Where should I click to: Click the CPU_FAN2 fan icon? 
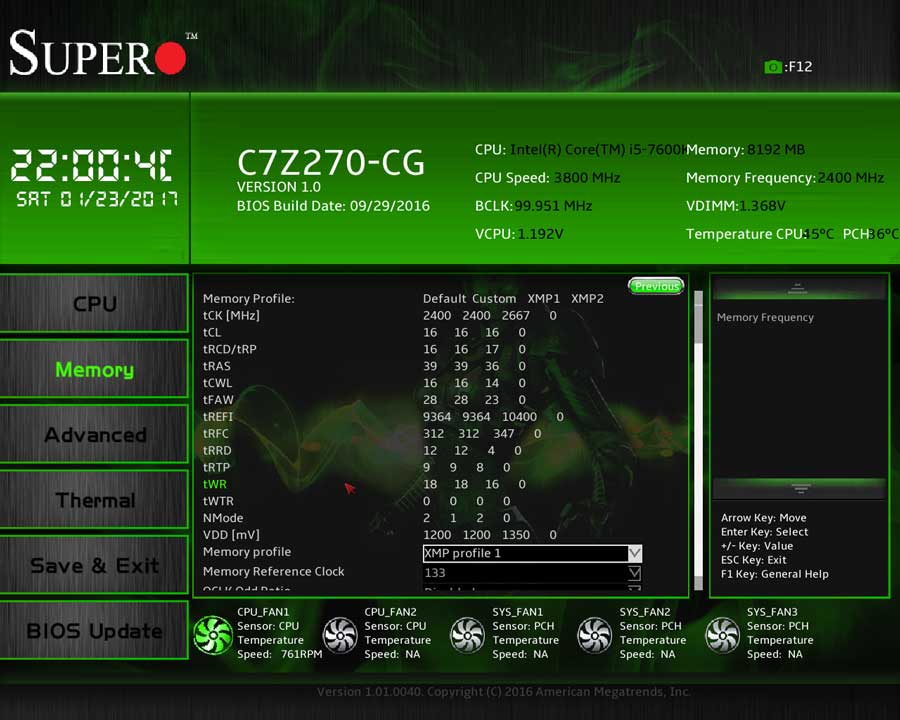pyautogui.click(x=340, y=635)
